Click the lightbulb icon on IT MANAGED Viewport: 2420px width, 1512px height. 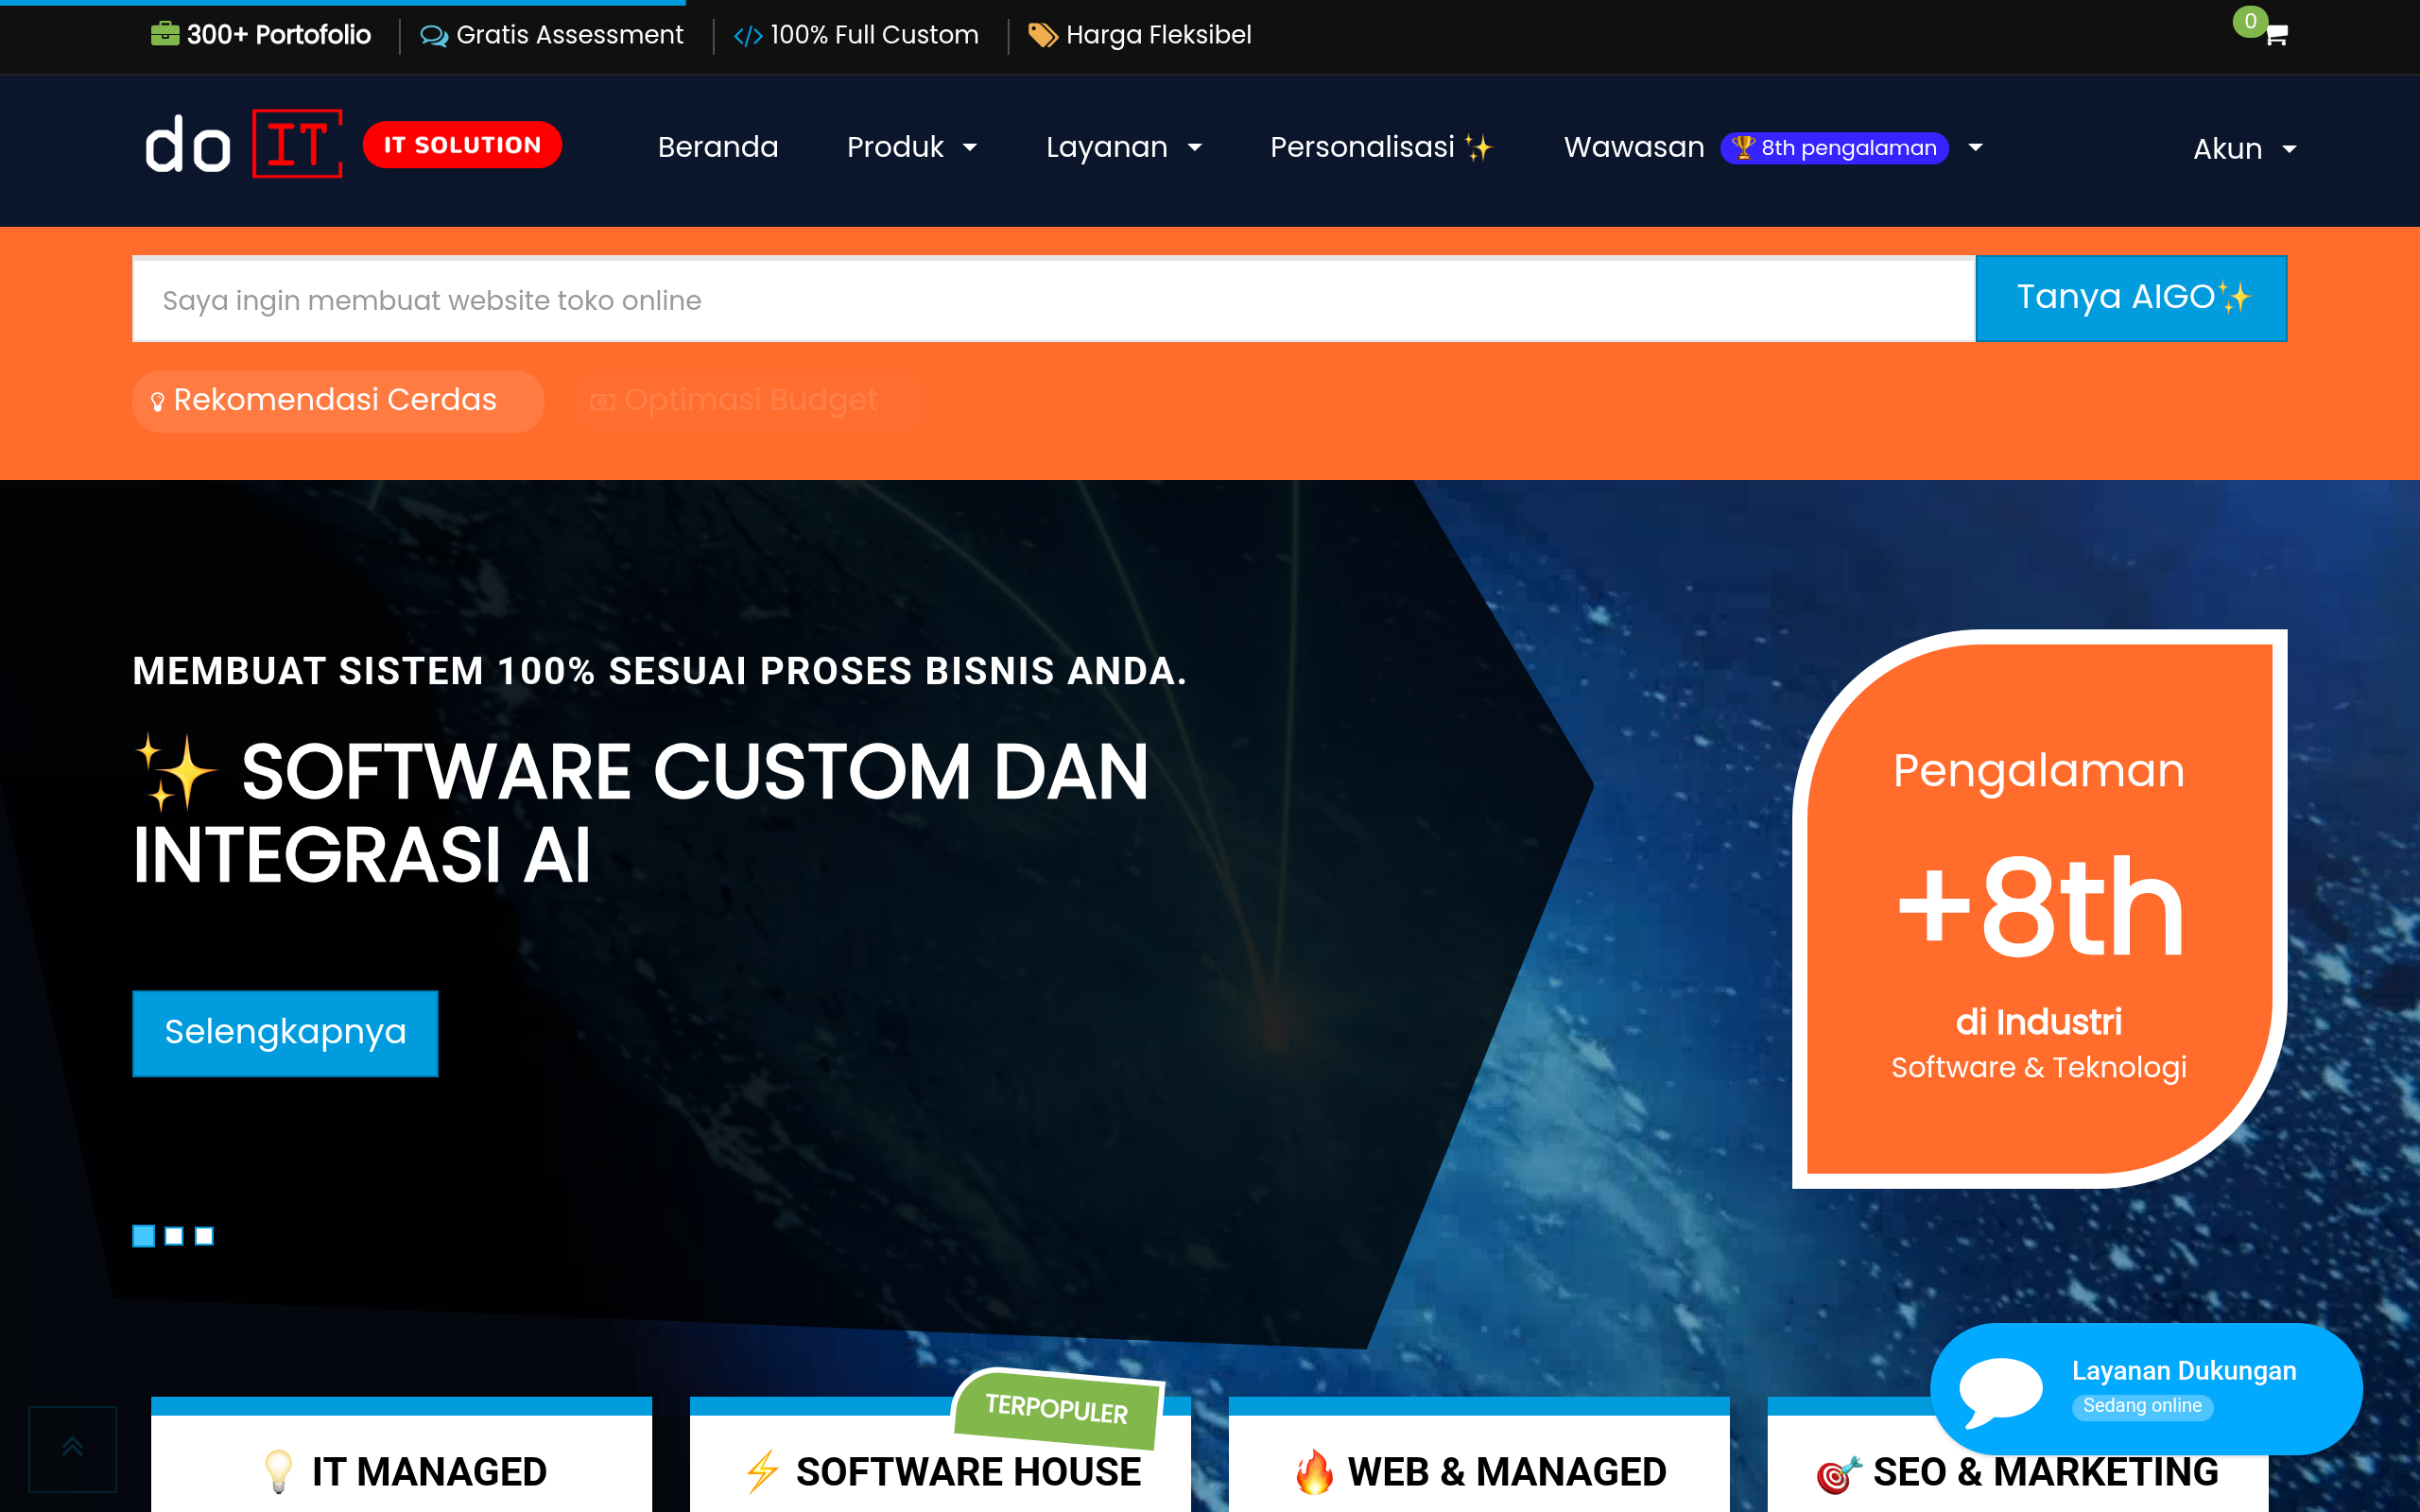[x=278, y=1471]
